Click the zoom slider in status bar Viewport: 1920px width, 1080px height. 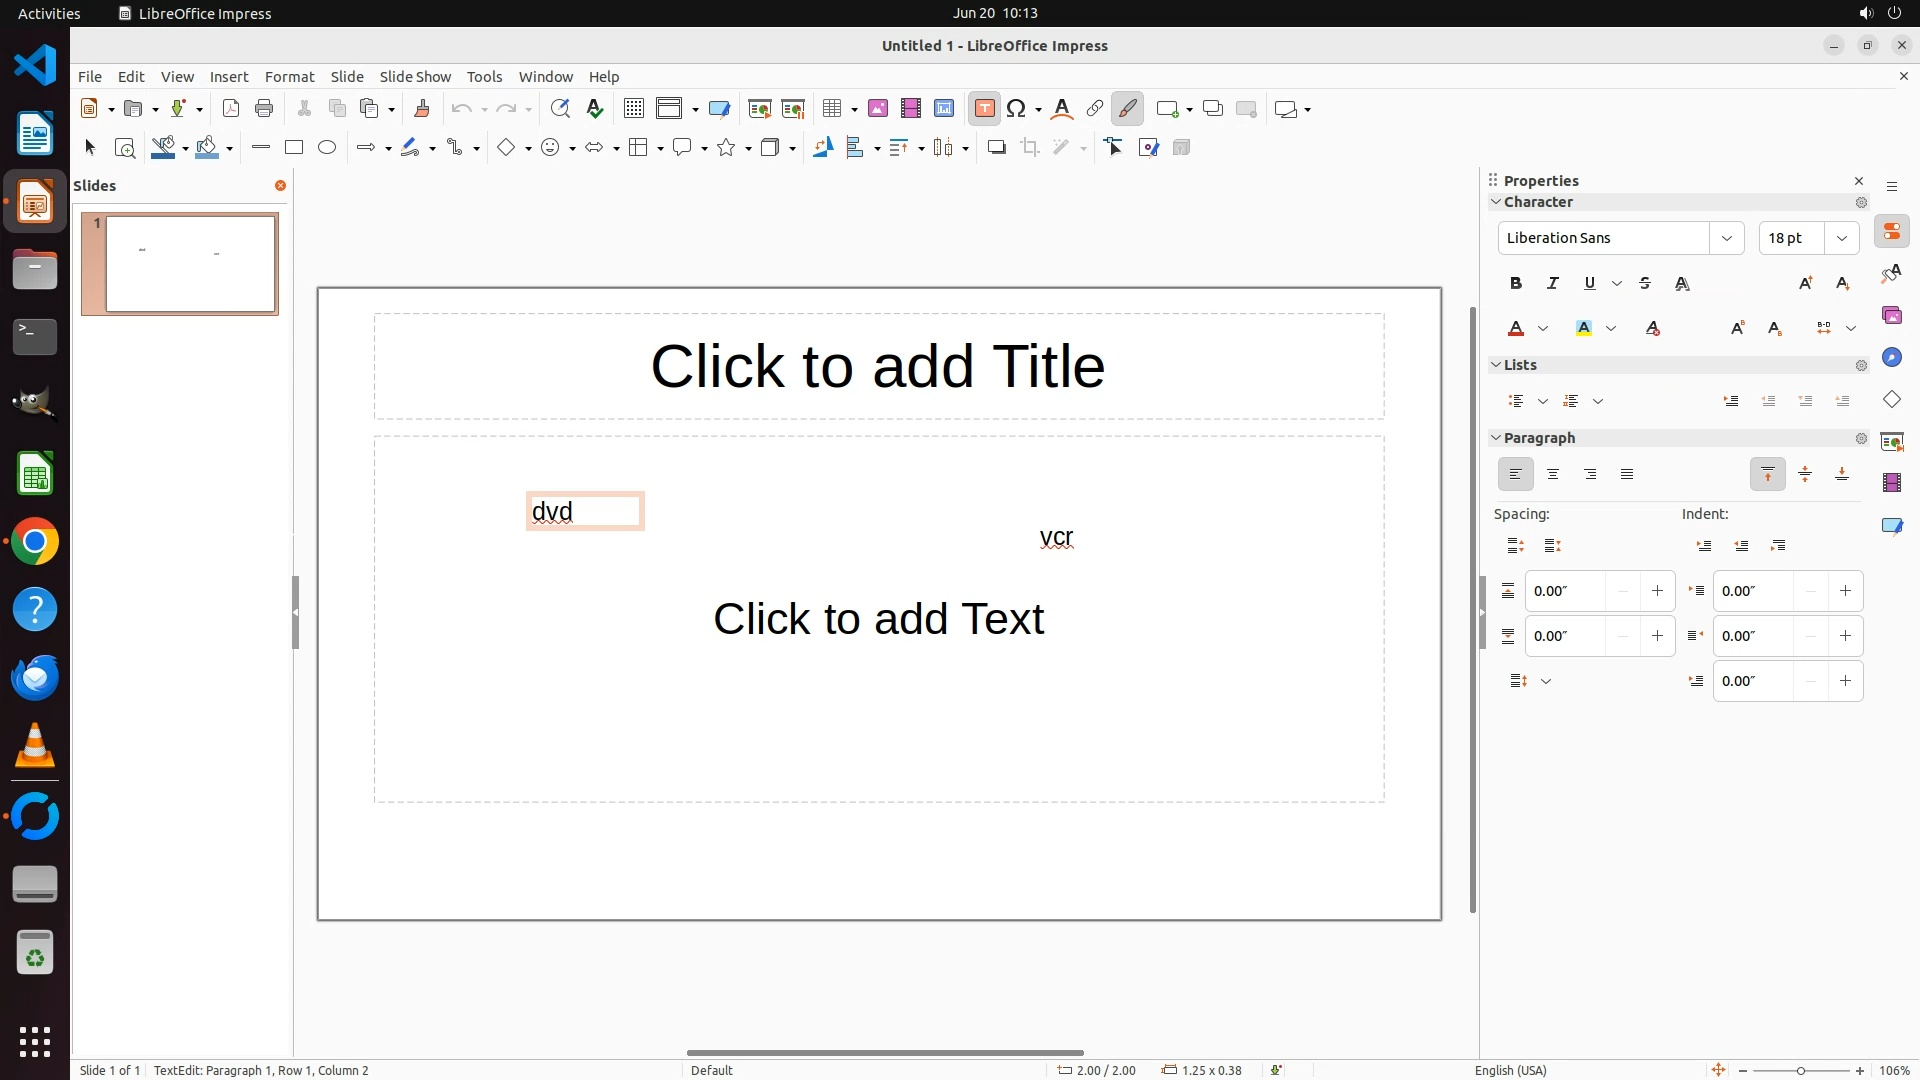click(1801, 1070)
